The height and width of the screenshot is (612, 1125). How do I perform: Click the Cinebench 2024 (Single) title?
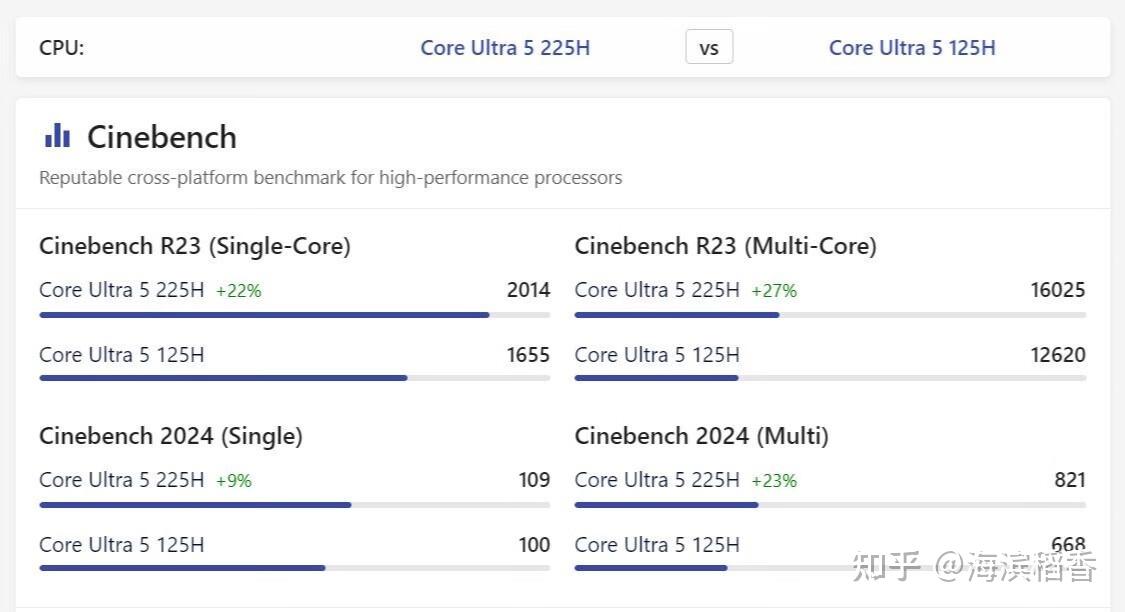pyautogui.click(x=171, y=436)
